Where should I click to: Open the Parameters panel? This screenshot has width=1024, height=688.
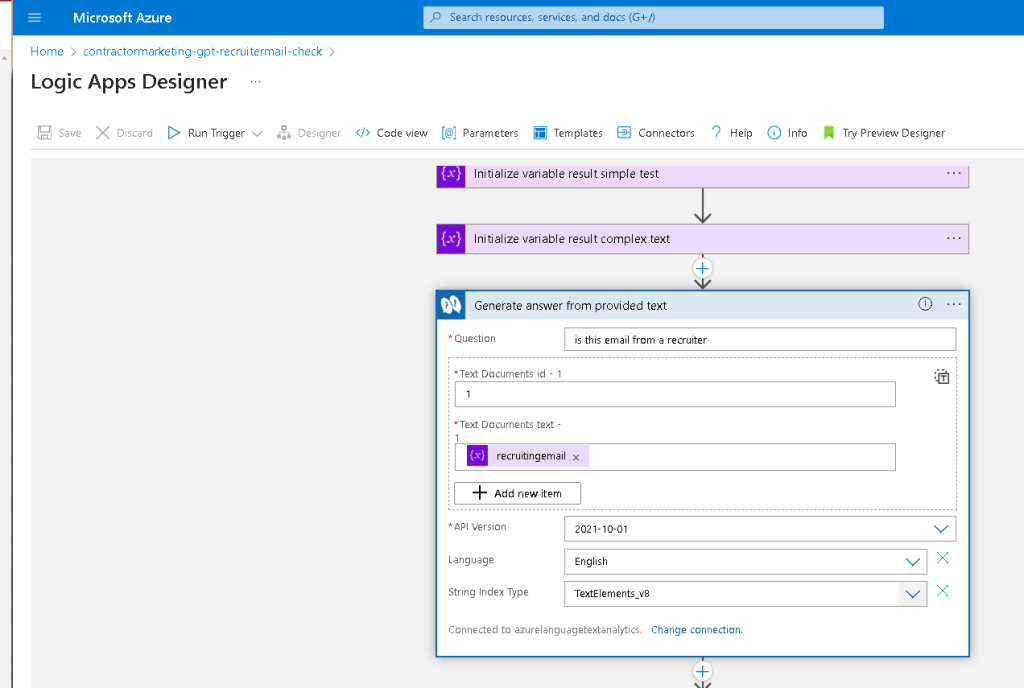pos(480,133)
